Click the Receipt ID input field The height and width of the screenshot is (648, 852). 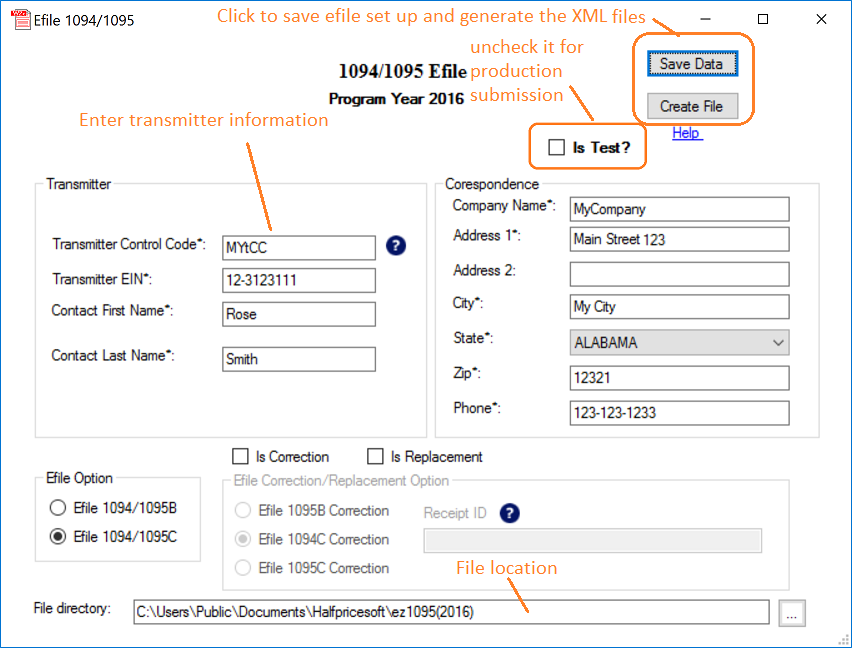592,541
